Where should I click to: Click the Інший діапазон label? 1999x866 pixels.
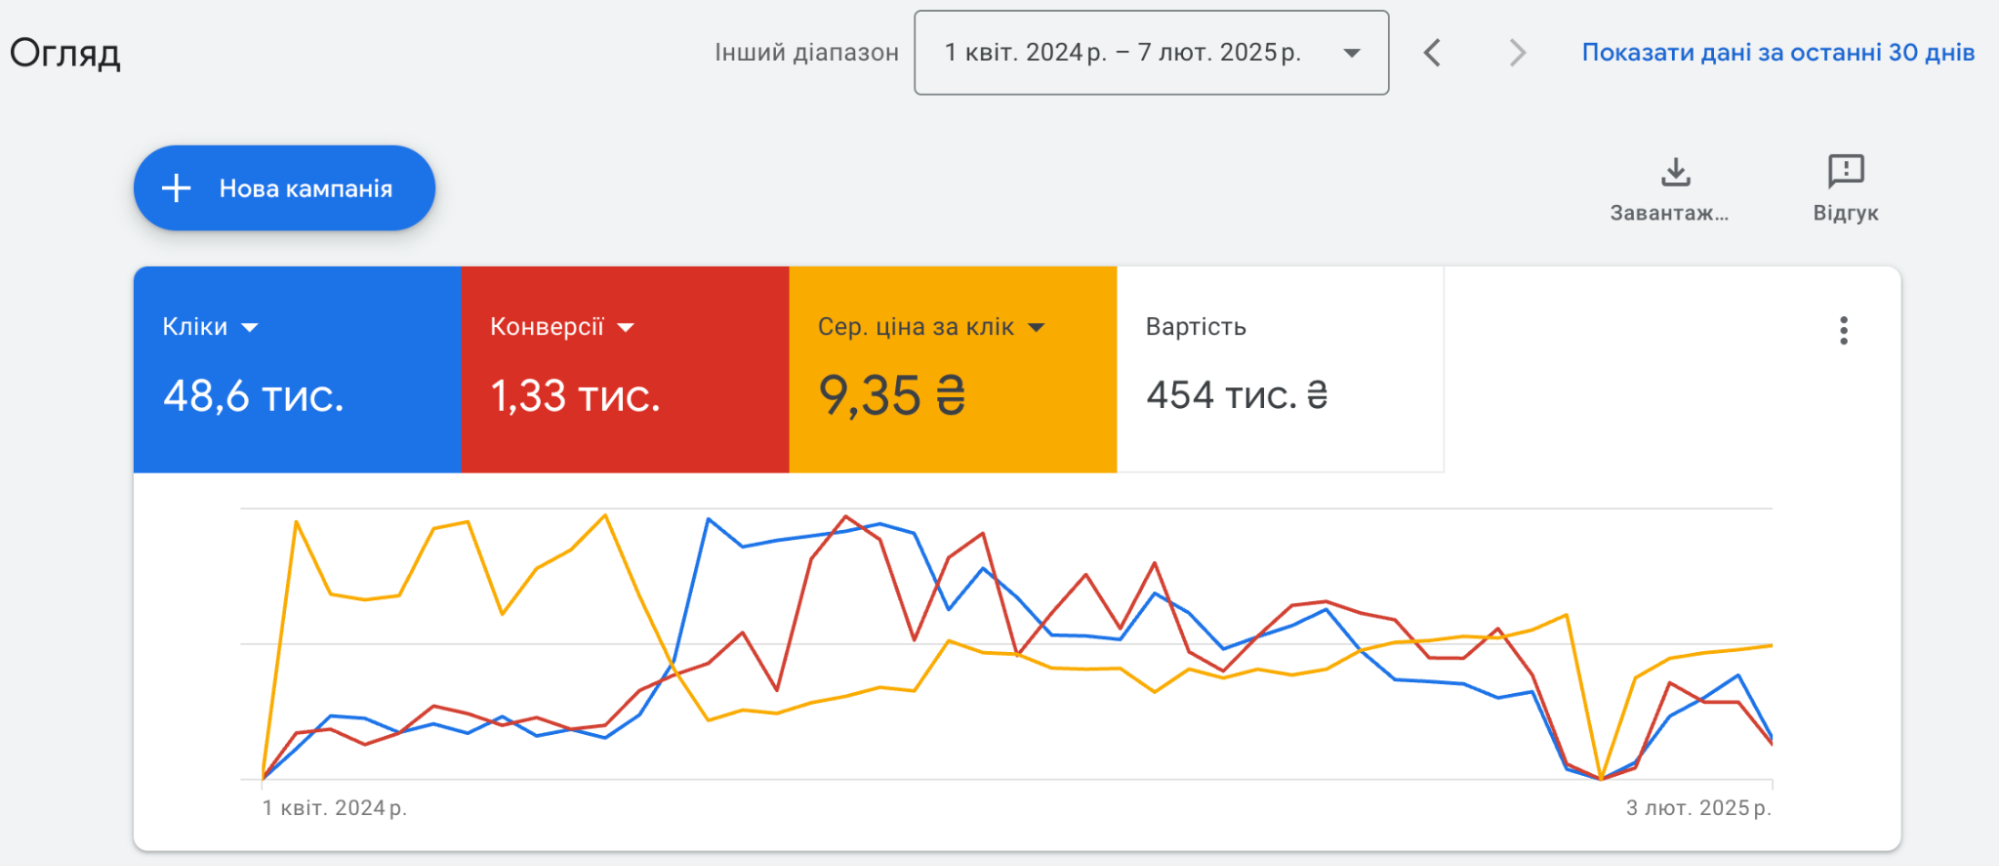point(807,53)
